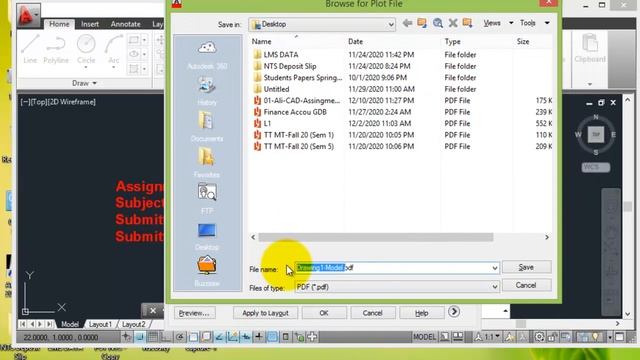Screen dimensions: 640x360
Task: Toggle Object Snap in status bar
Action: pos(193,337)
